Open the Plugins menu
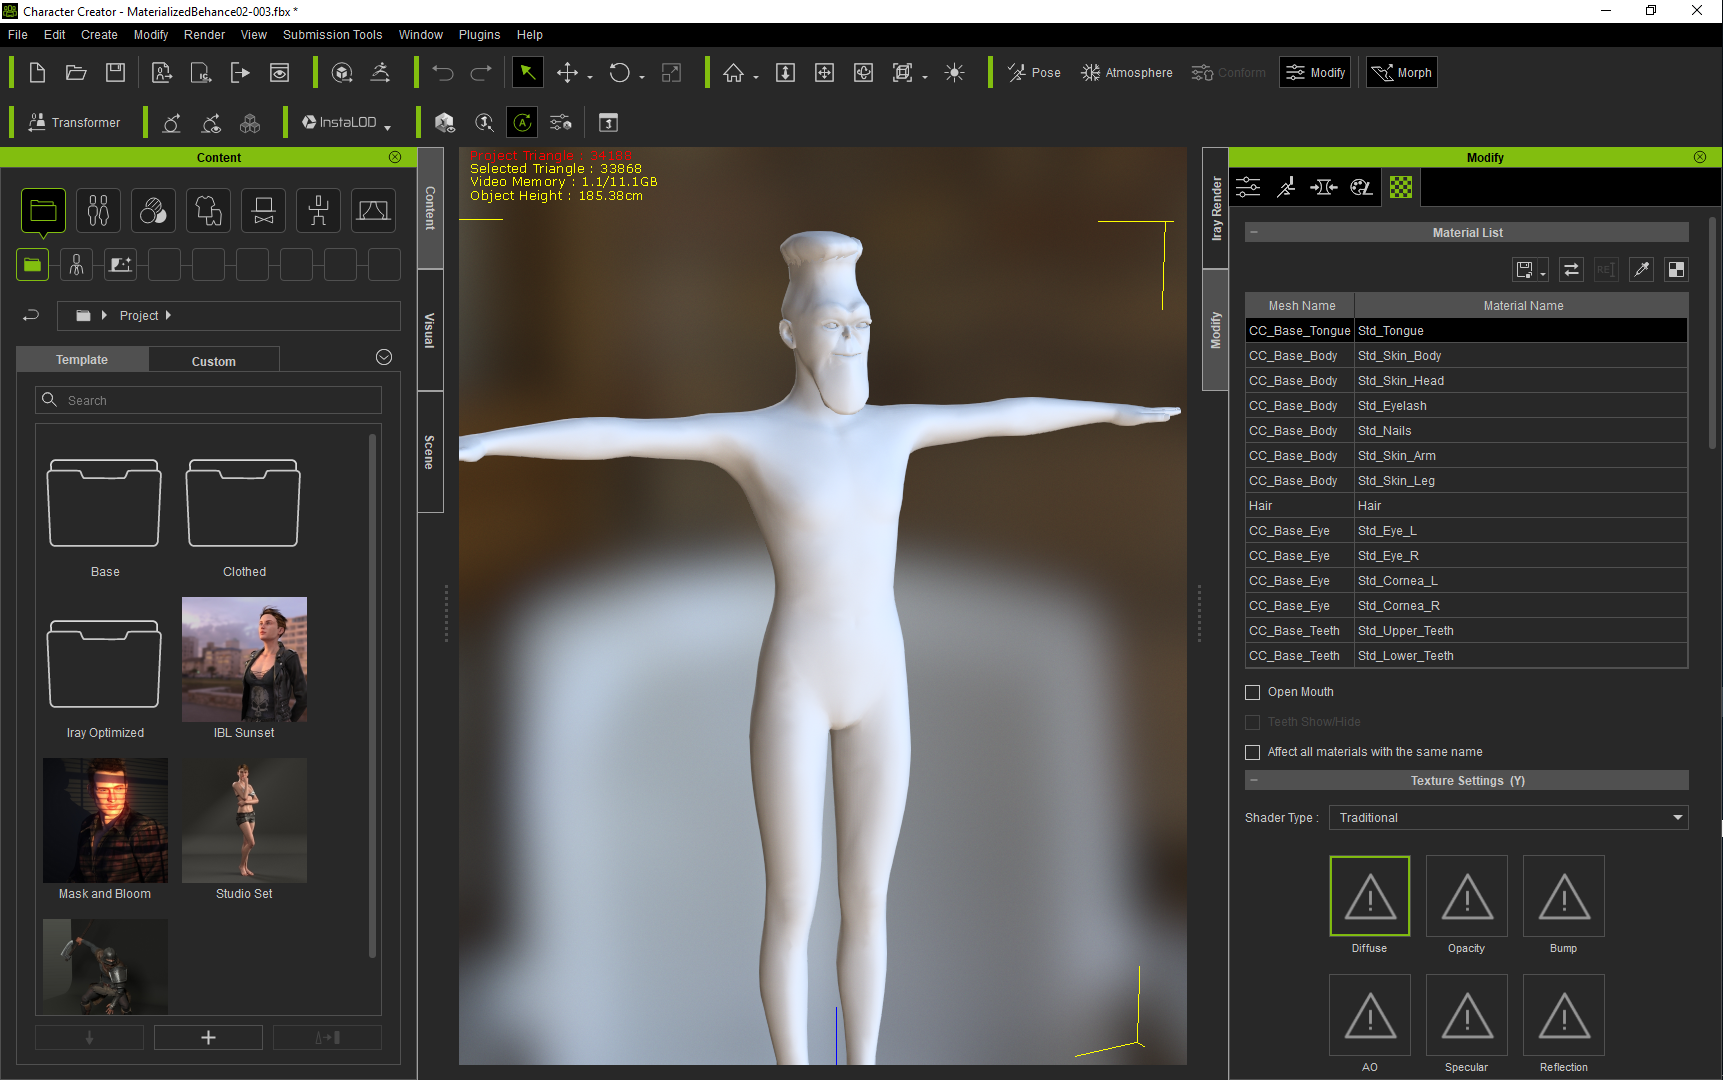1723x1080 pixels. click(x=480, y=35)
